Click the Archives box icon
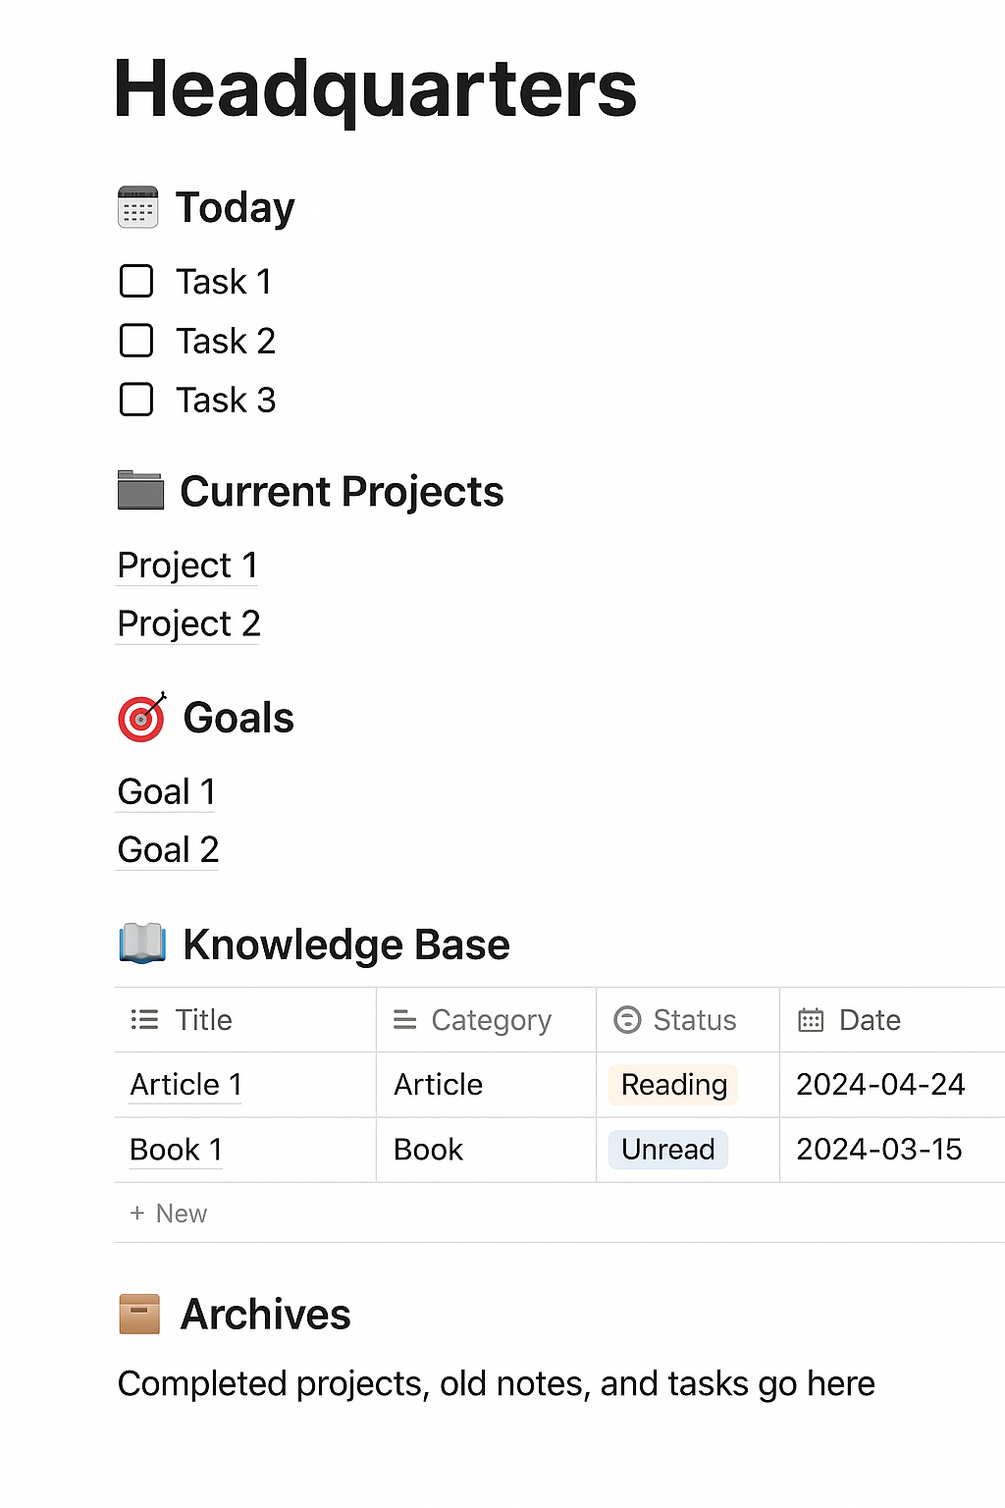This screenshot has height=1508, width=1005. (x=139, y=1314)
